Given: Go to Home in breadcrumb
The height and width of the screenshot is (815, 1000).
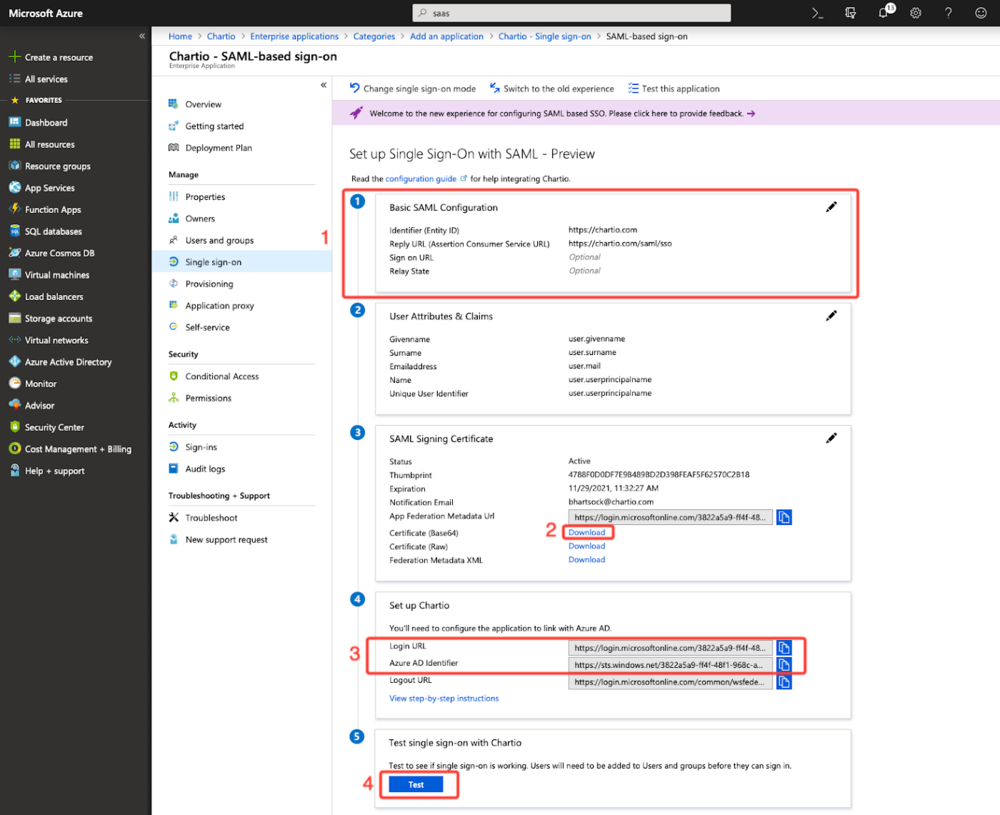Looking at the screenshot, I should point(180,36).
